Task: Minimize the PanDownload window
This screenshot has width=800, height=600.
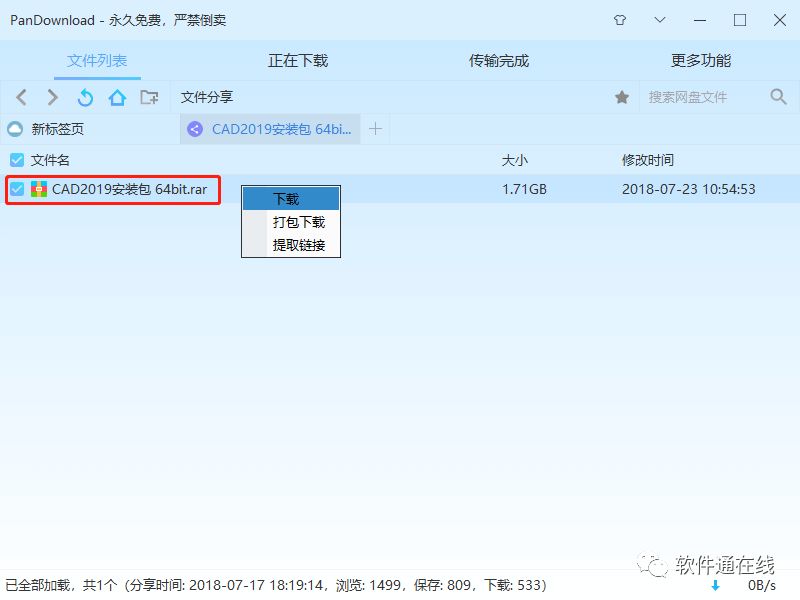Action: click(700, 20)
